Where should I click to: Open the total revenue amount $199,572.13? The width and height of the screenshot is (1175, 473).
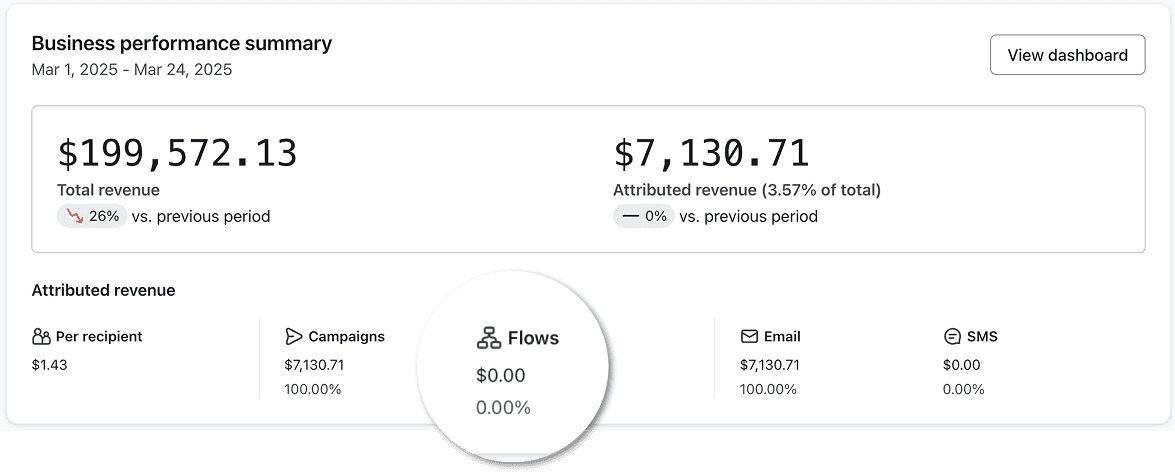178,153
